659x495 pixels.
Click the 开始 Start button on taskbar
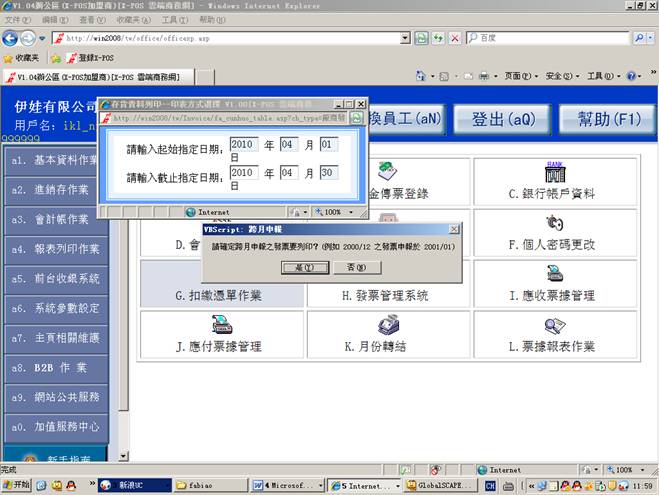coord(17,485)
